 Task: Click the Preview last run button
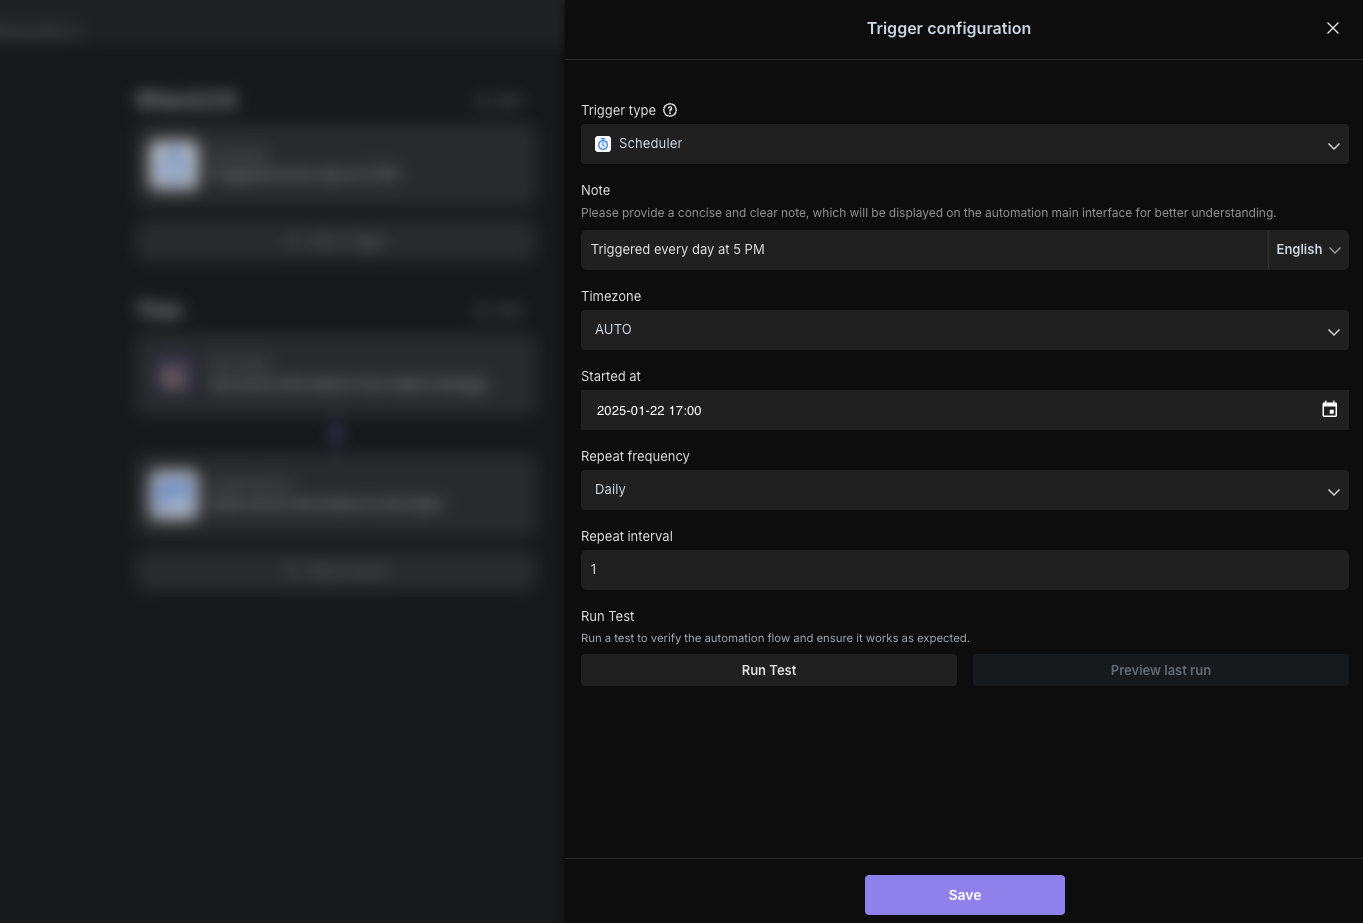pyautogui.click(x=1160, y=670)
